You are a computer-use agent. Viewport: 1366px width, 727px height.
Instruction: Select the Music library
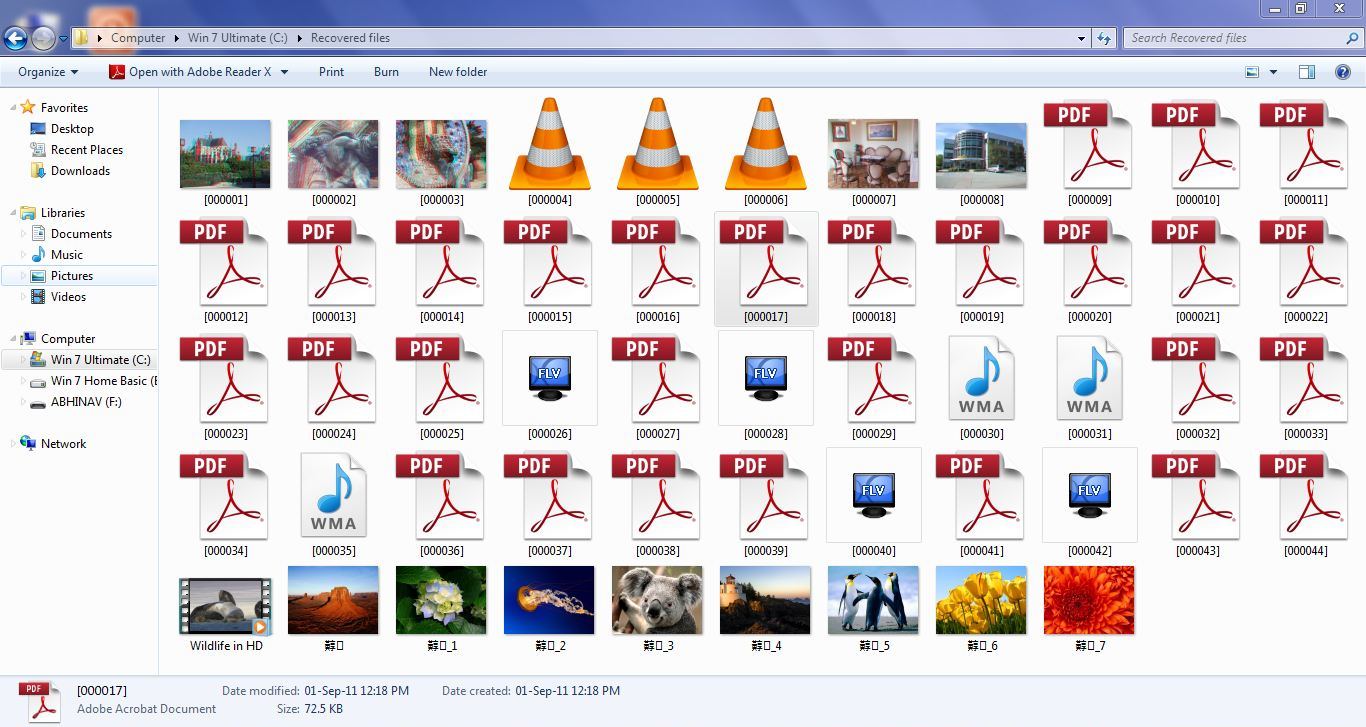point(67,254)
